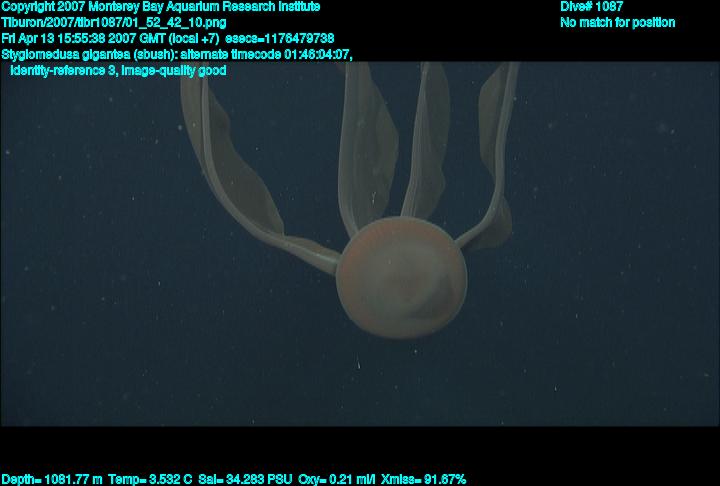Click the Monterey Bay Aquarium copyright text

pos(160,7)
